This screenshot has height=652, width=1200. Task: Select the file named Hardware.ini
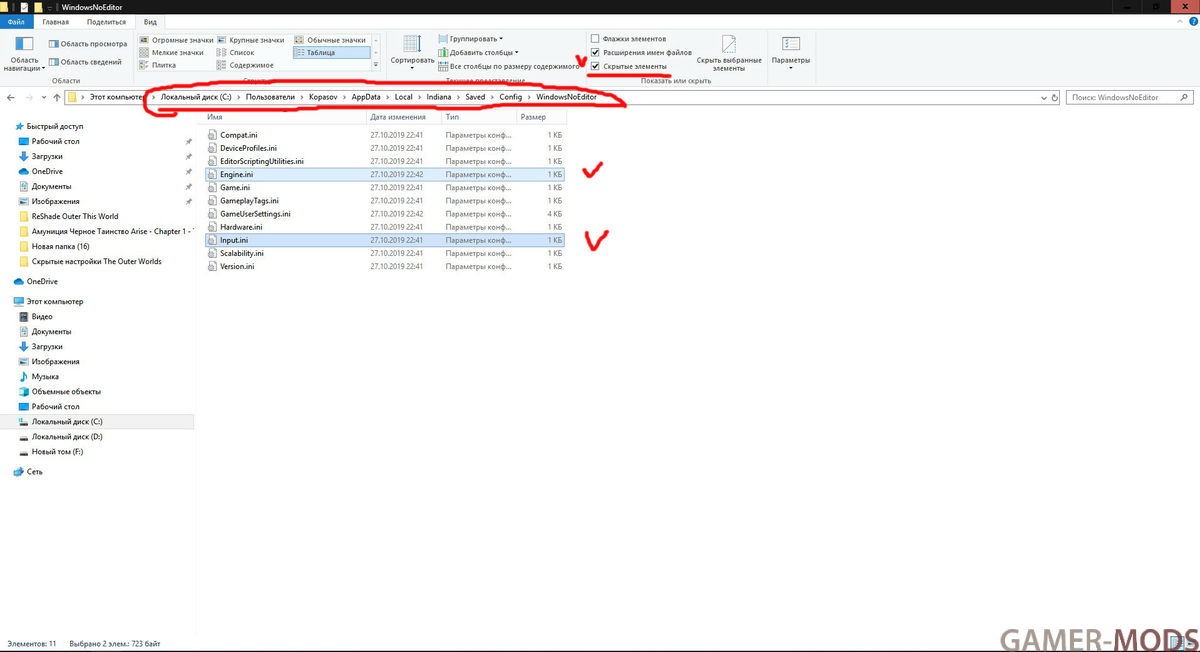pos(241,227)
